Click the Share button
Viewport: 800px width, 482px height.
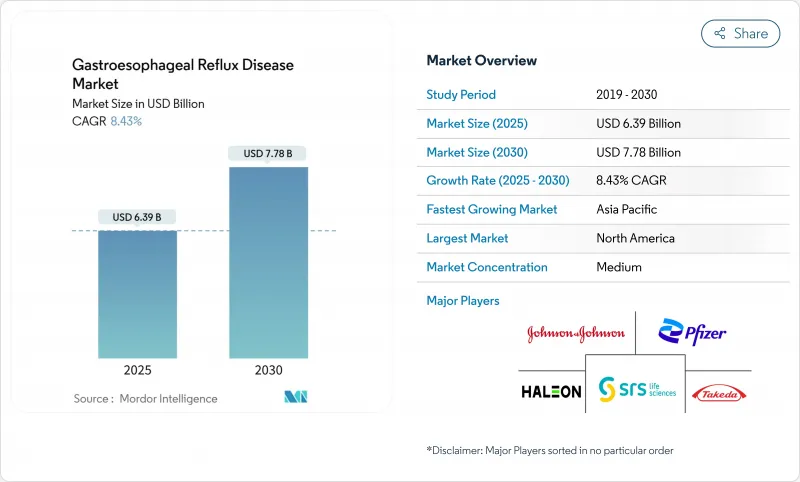[740, 33]
